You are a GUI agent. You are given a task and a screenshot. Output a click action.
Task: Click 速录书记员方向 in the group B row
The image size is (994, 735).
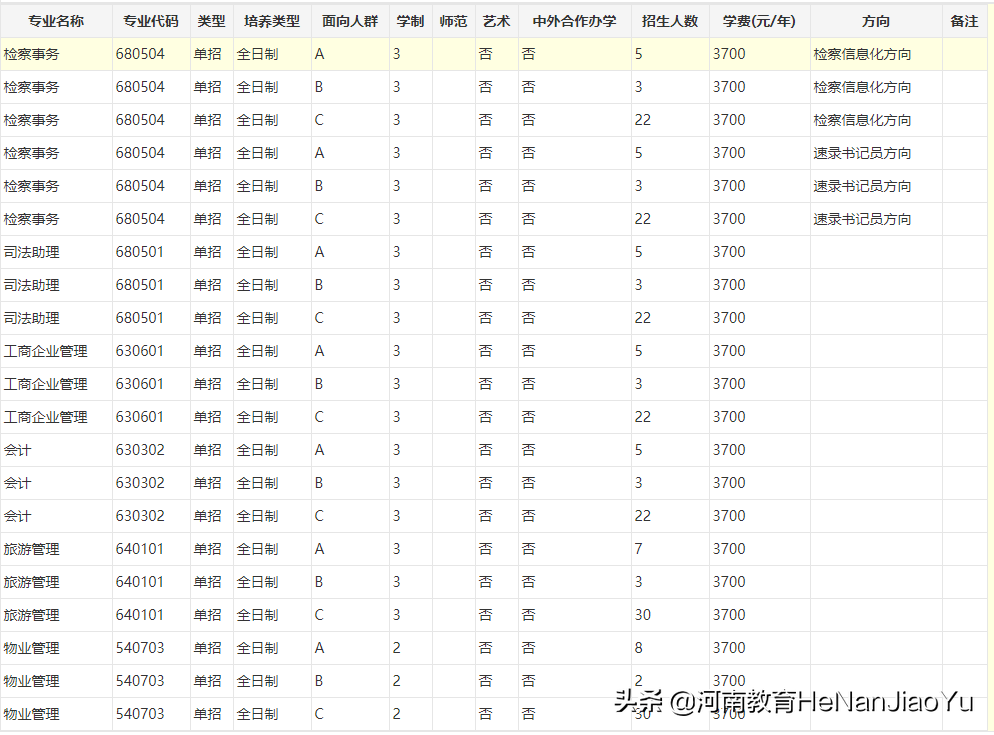point(862,186)
